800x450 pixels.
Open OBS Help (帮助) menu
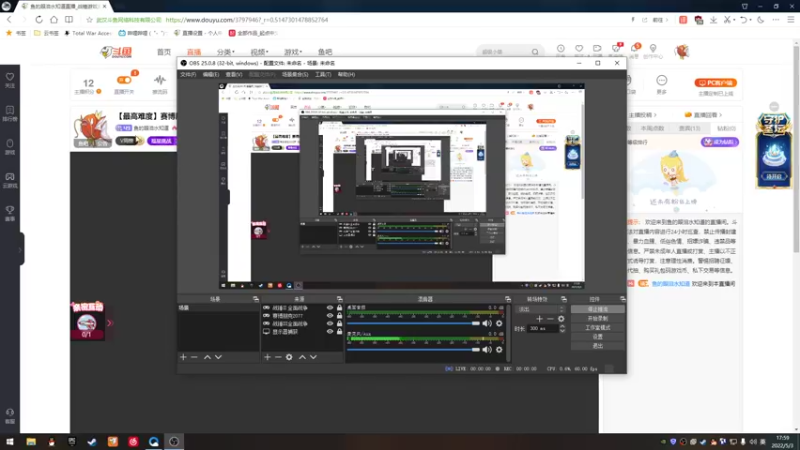(346, 74)
